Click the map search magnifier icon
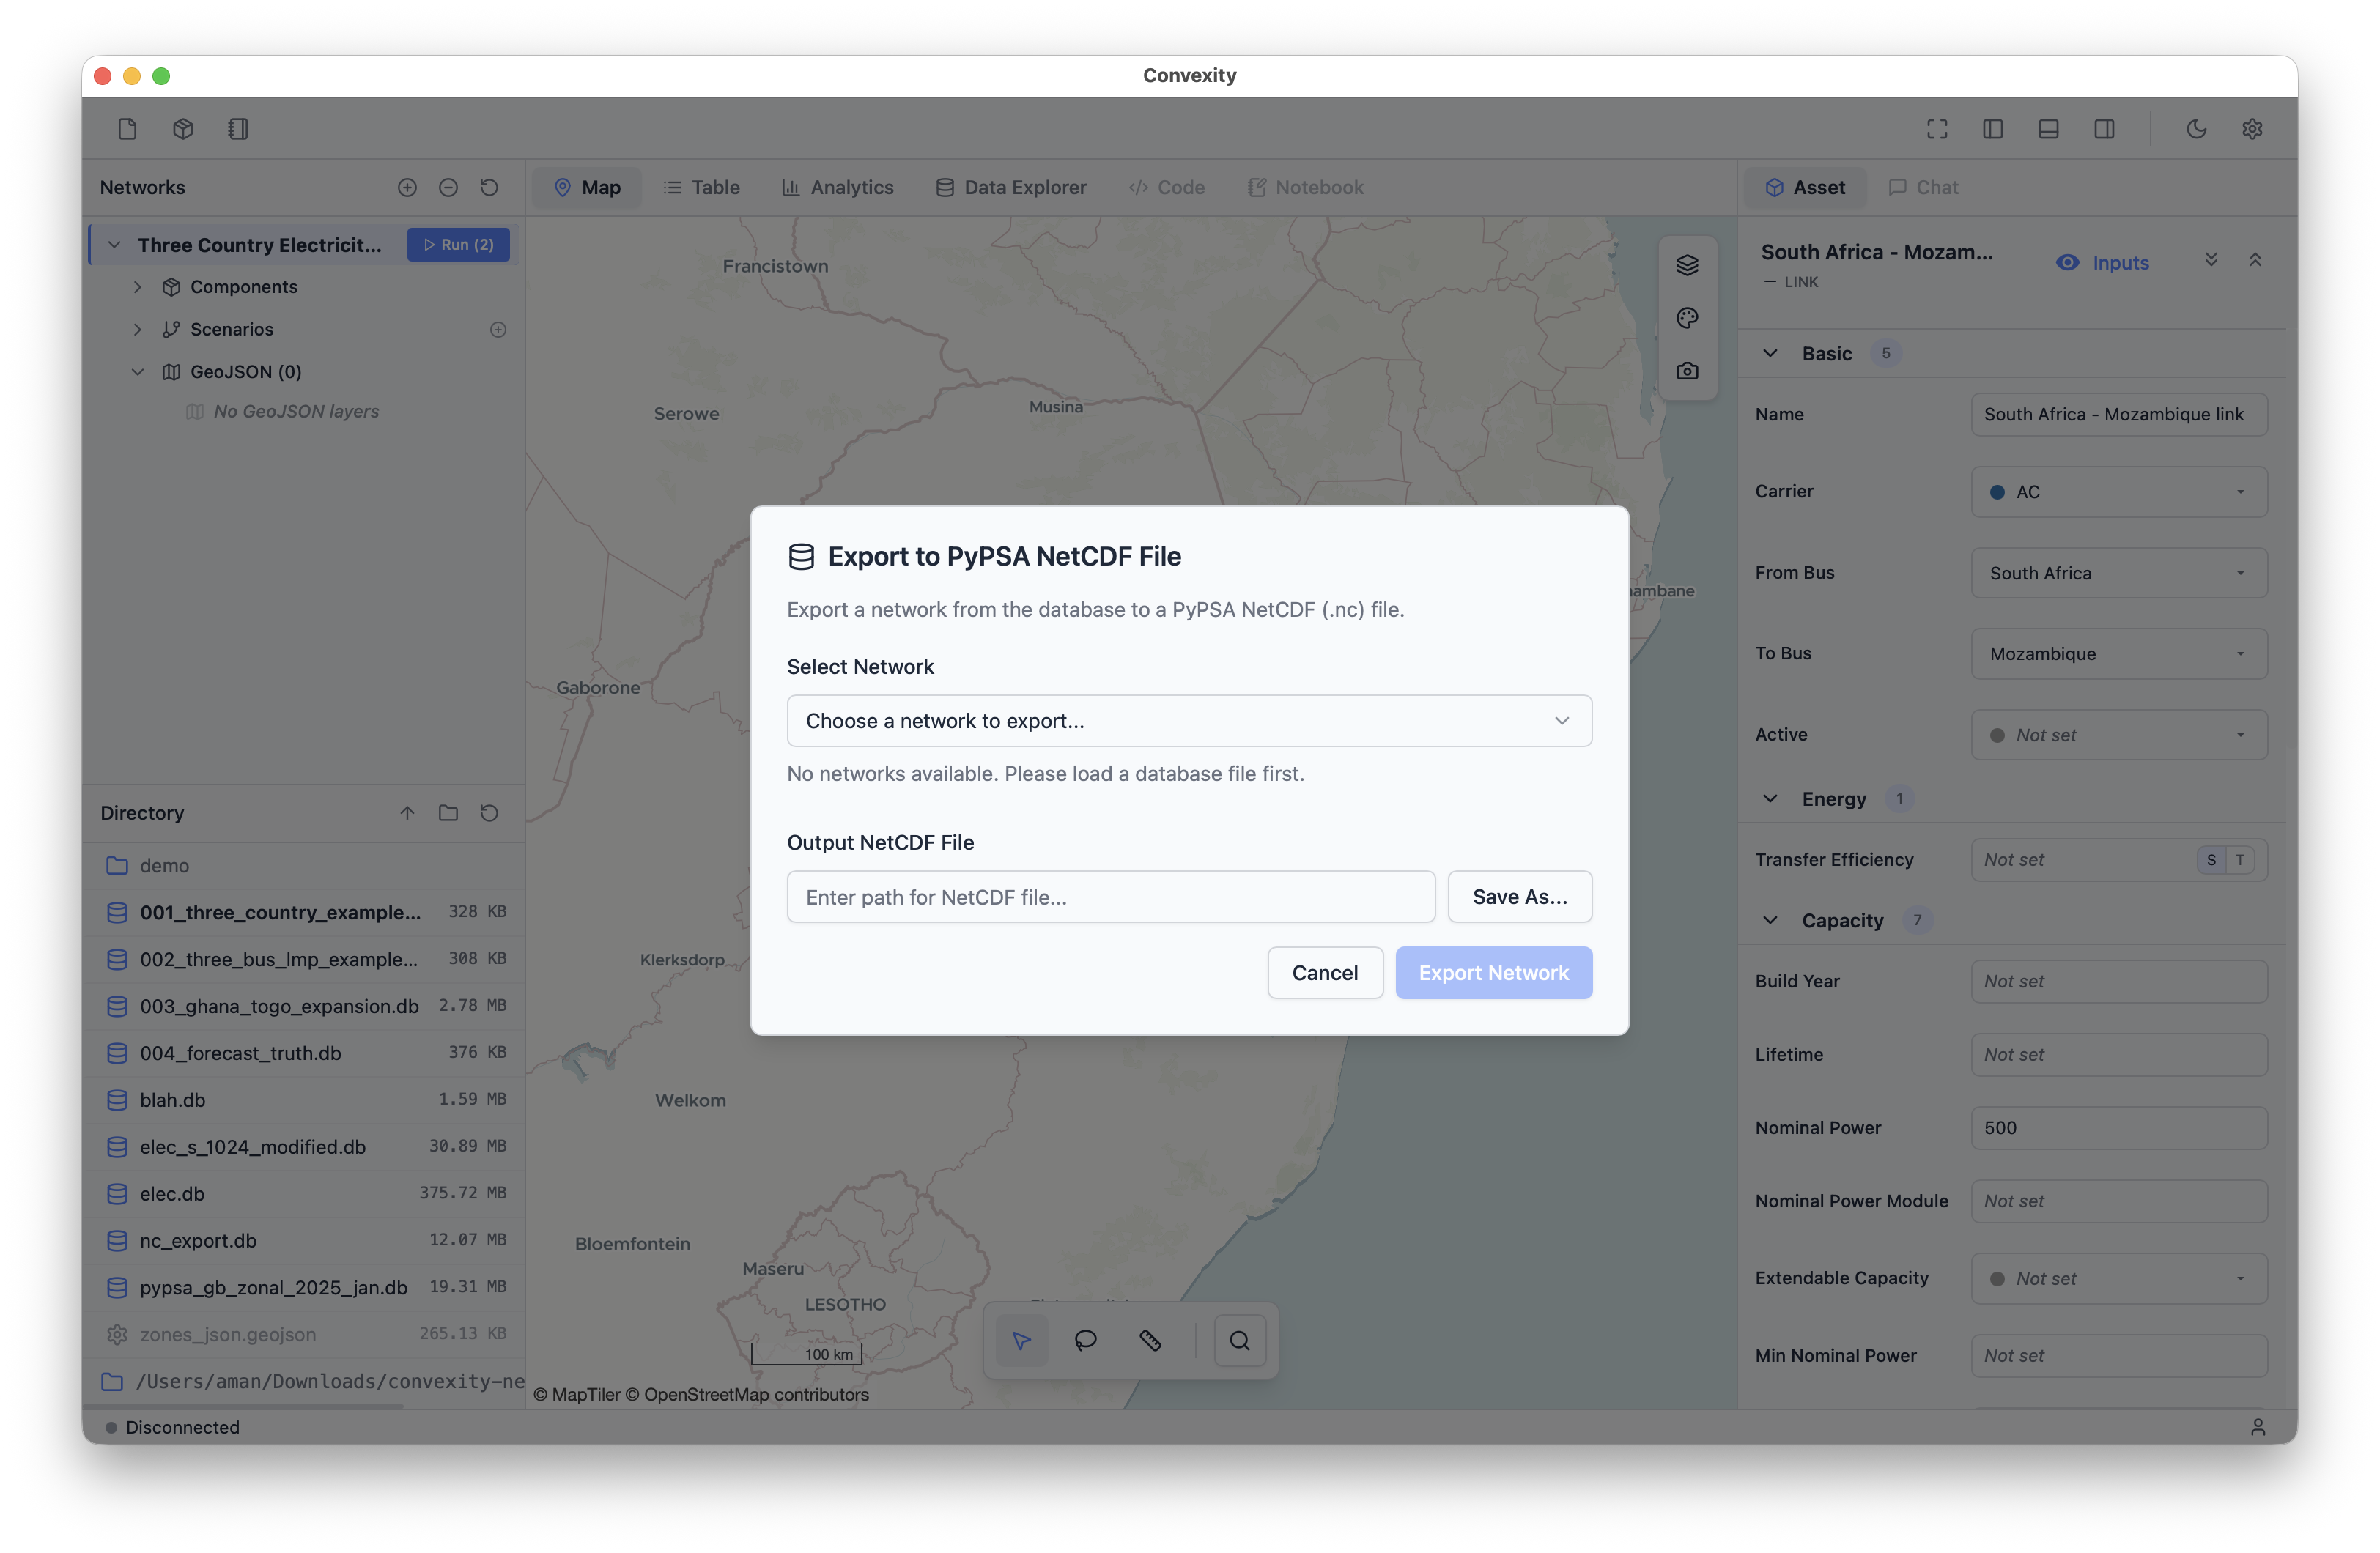 point(1239,1340)
